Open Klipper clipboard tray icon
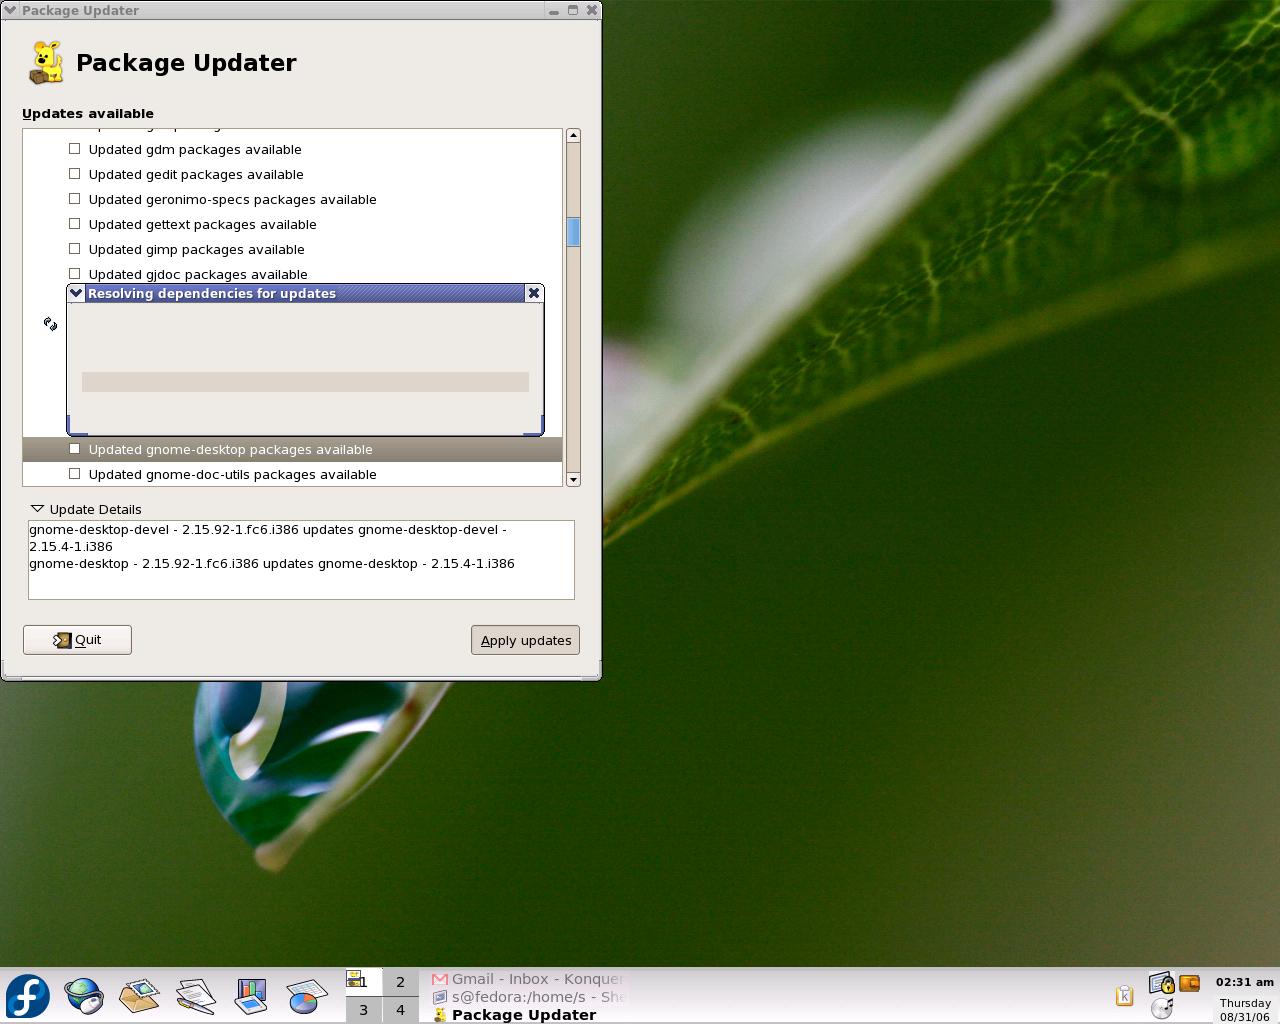 1124,995
